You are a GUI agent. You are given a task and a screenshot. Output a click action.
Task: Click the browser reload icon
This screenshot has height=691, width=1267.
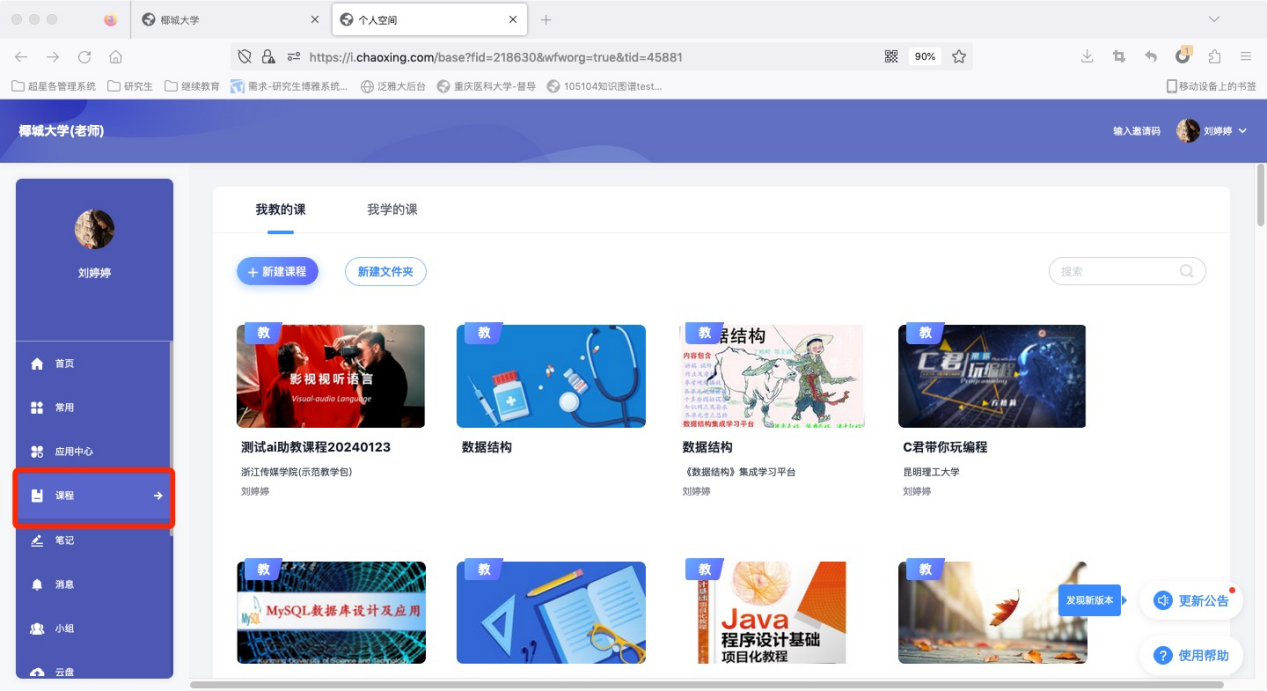coord(85,57)
